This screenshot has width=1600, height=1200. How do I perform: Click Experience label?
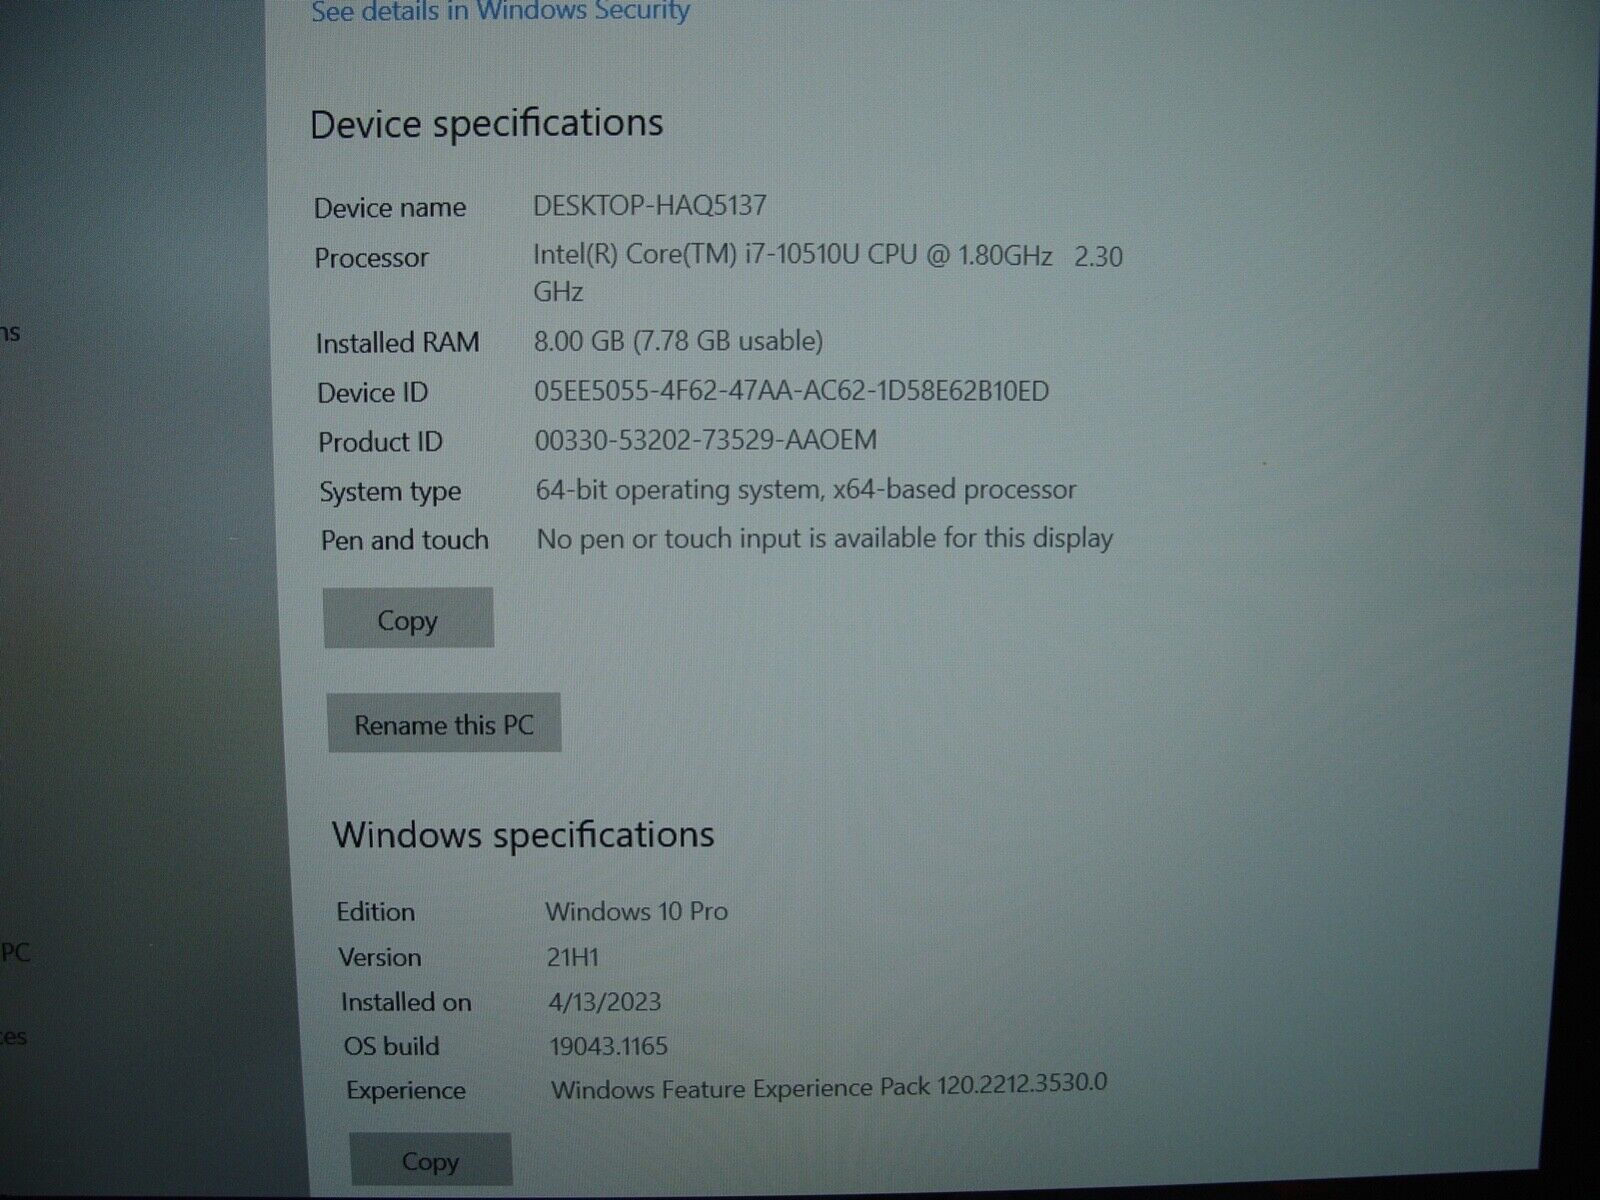(405, 1090)
